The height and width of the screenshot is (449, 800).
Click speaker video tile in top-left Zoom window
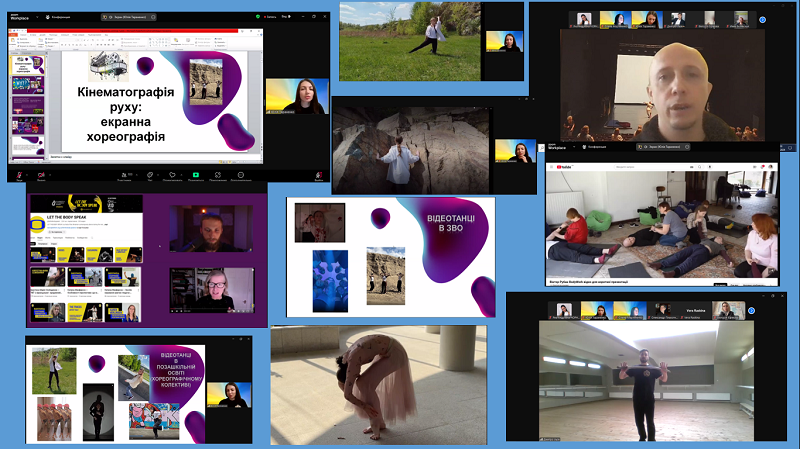(297, 96)
